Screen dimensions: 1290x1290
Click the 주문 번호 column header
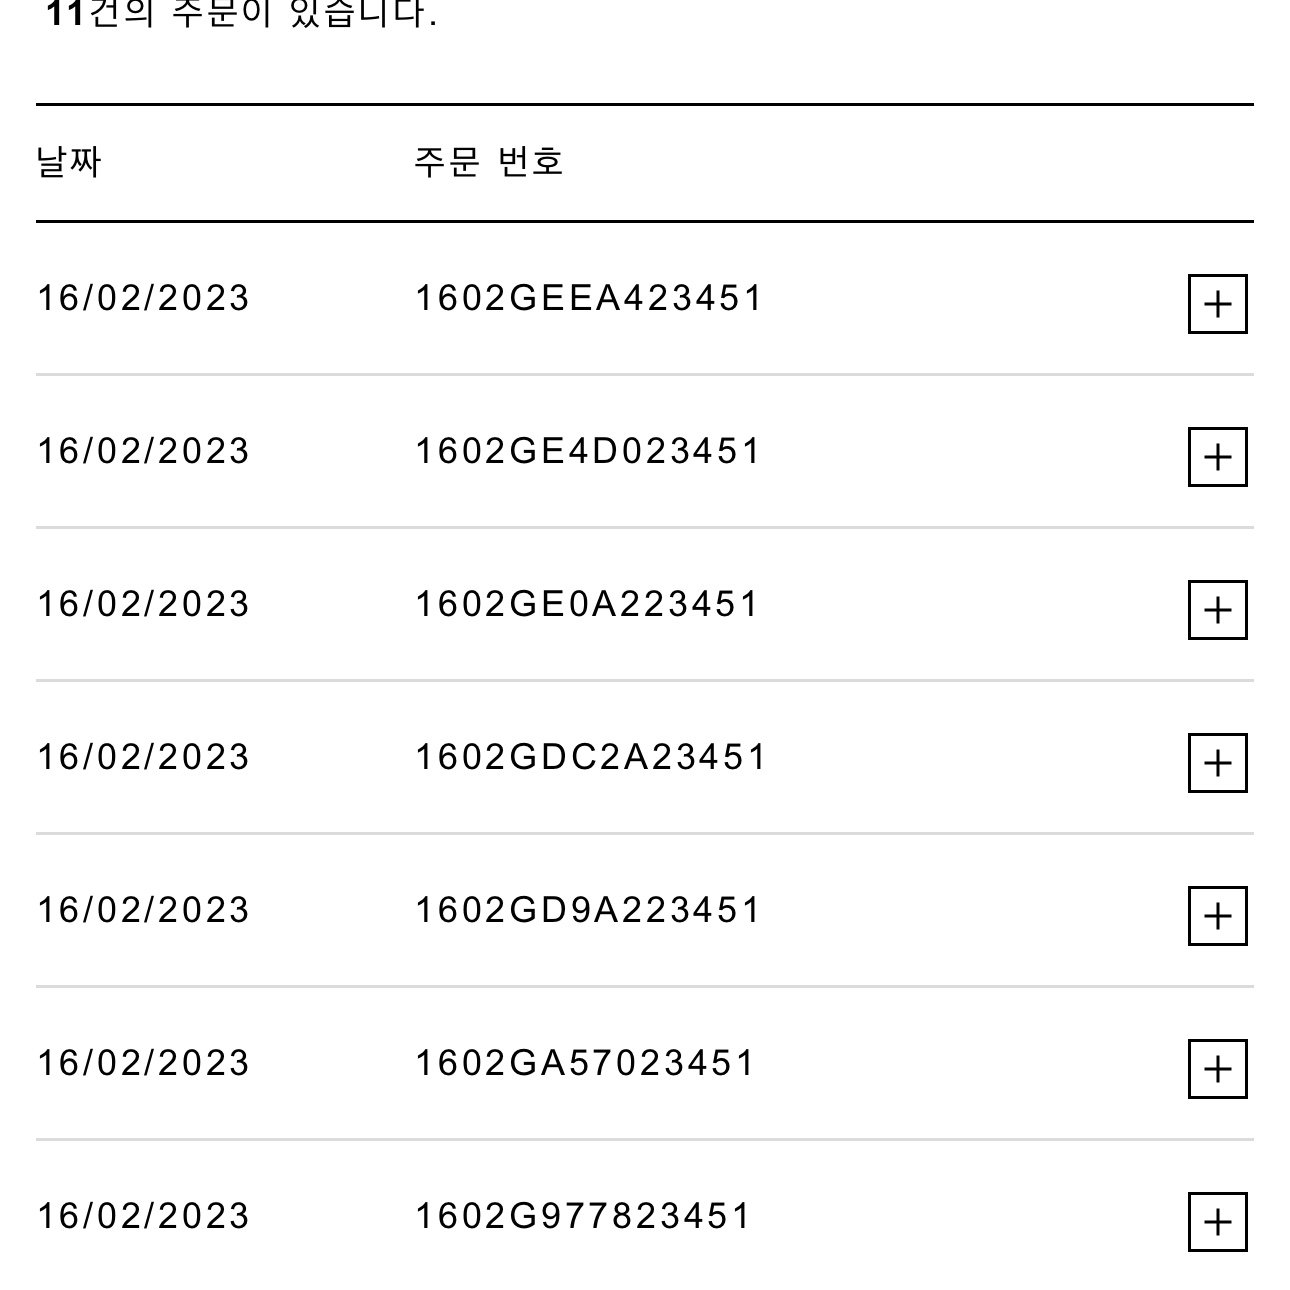(x=489, y=162)
